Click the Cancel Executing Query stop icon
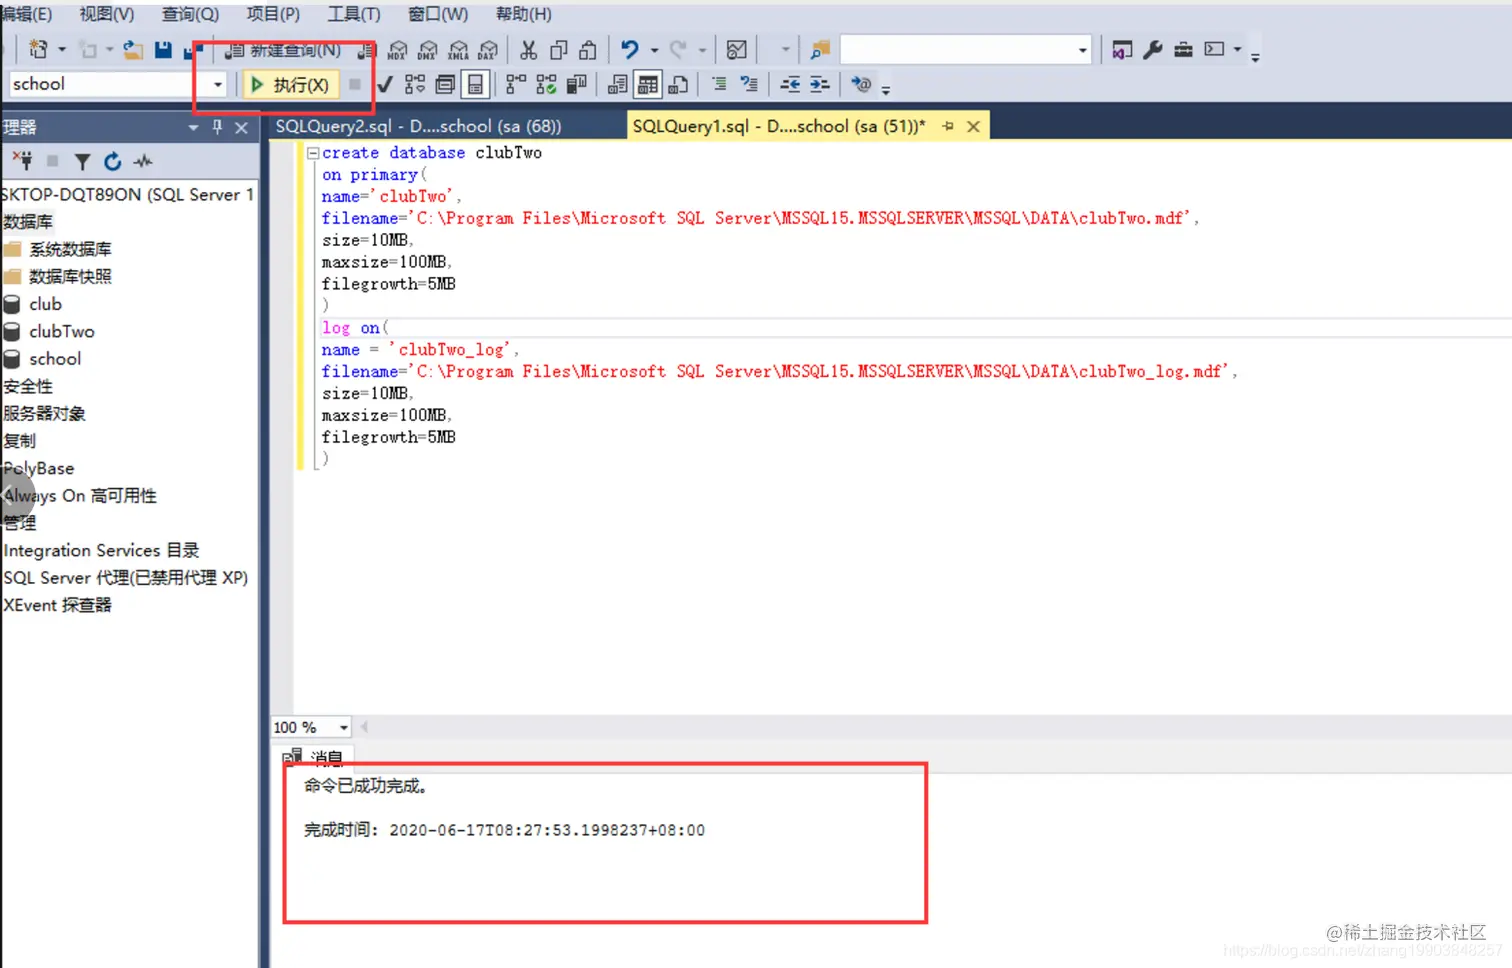The image size is (1512, 968). [x=354, y=85]
